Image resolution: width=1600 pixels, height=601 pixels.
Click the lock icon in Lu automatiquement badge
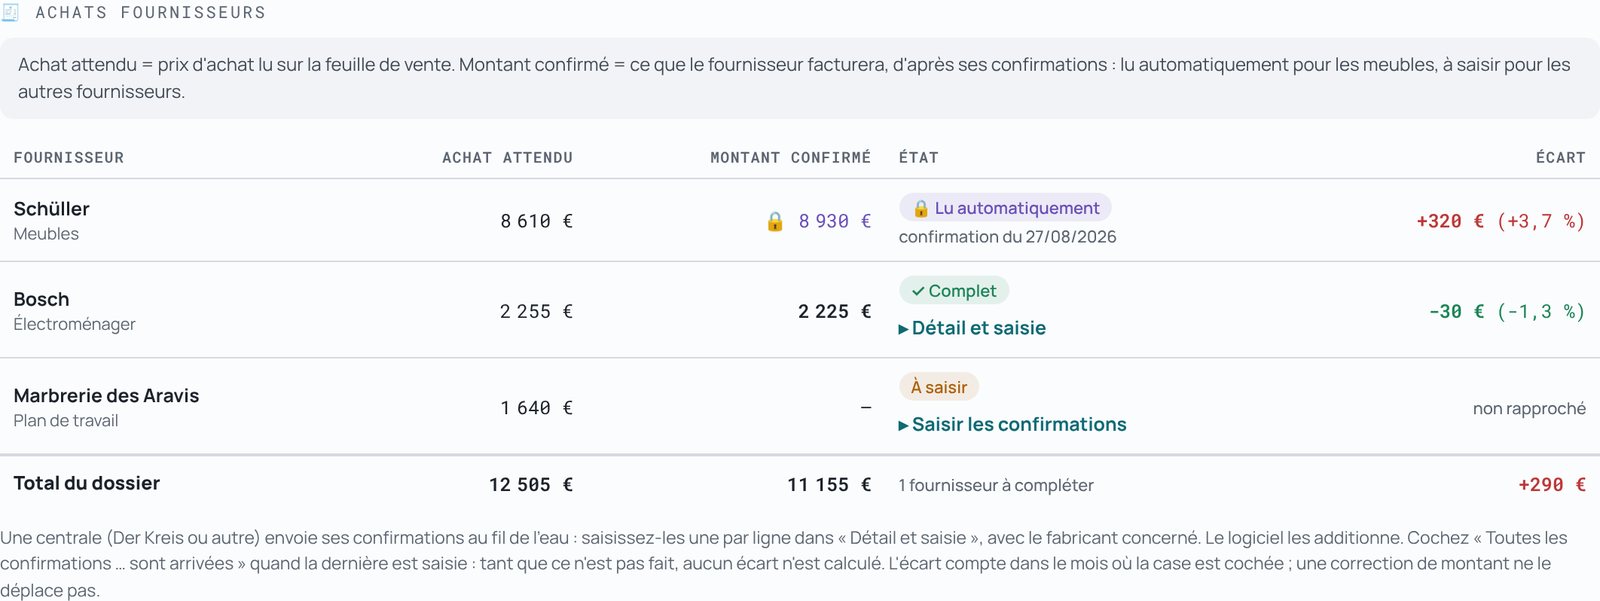point(921,208)
